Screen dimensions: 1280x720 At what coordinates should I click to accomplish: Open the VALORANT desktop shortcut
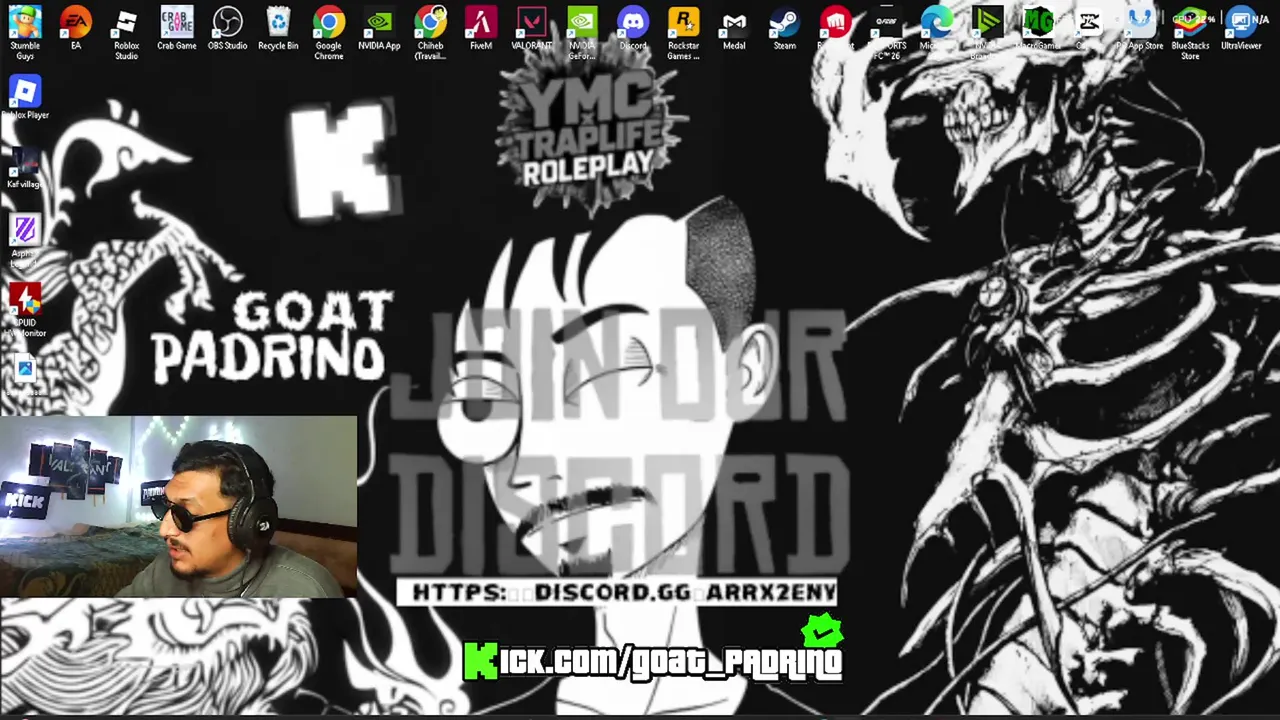click(531, 28)
